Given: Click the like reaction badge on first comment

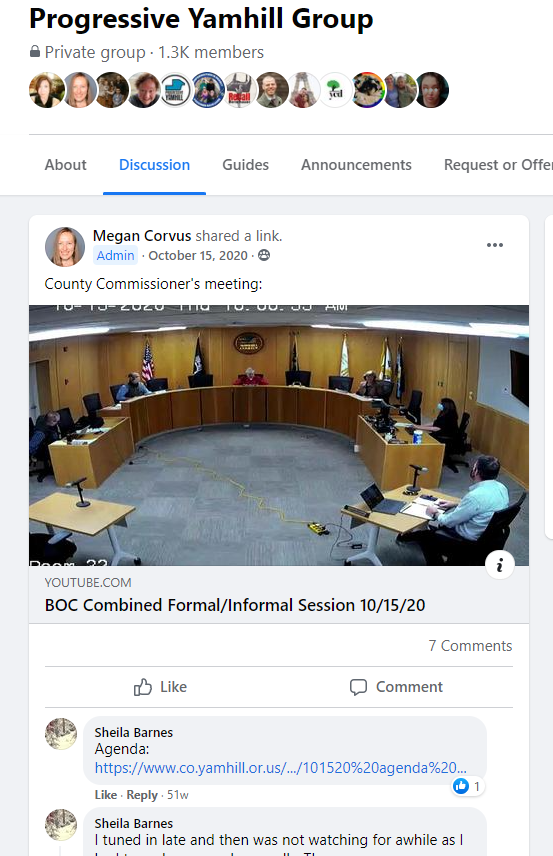Looking at the screenshot, I should 467,786.
